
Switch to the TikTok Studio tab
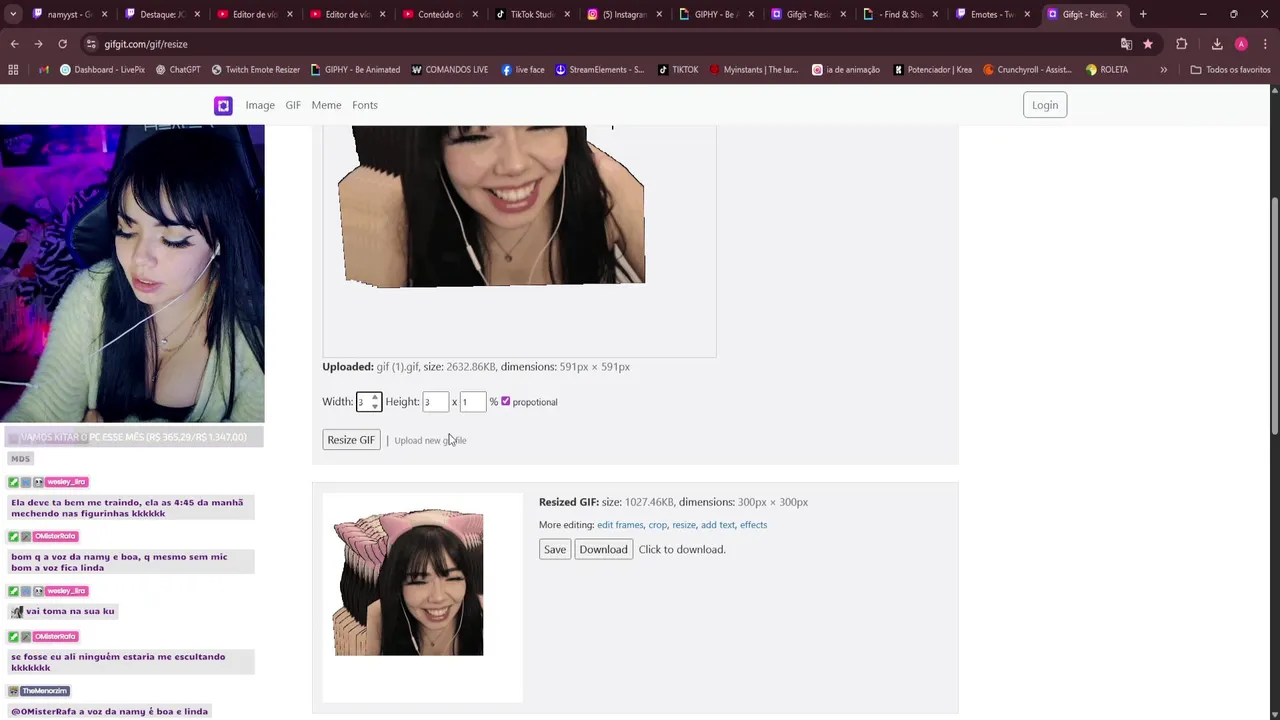532,14
